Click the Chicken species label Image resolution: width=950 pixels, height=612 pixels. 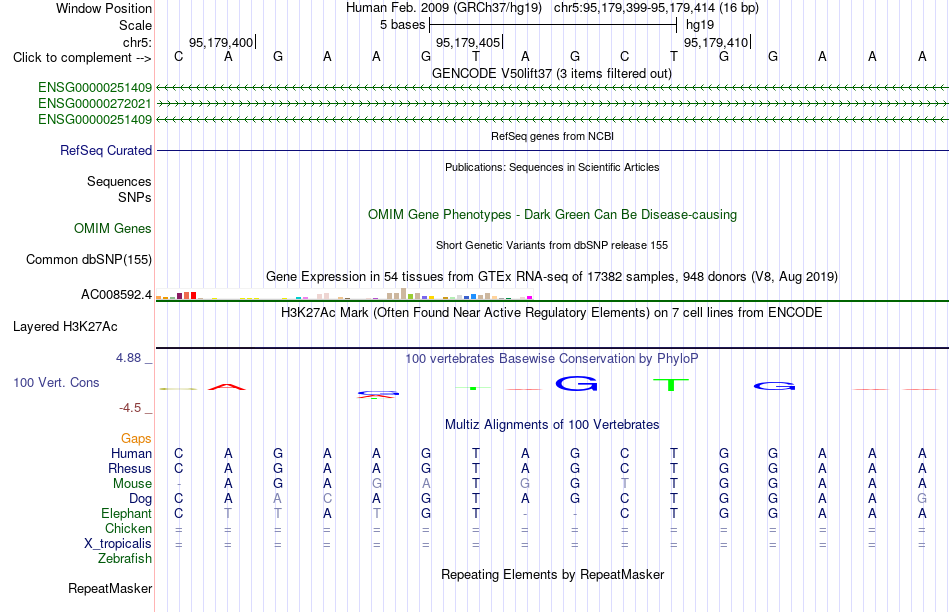128,528
